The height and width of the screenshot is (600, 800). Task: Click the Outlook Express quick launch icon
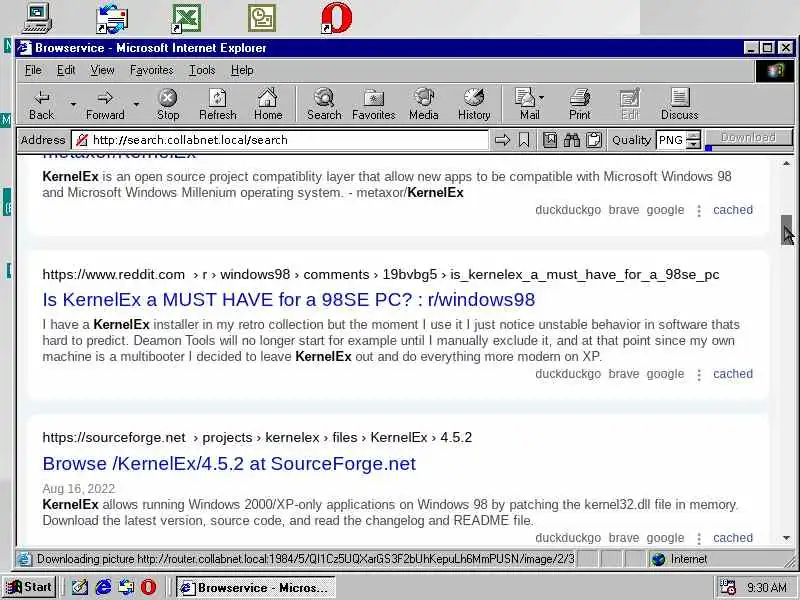(x=126, y=587)
